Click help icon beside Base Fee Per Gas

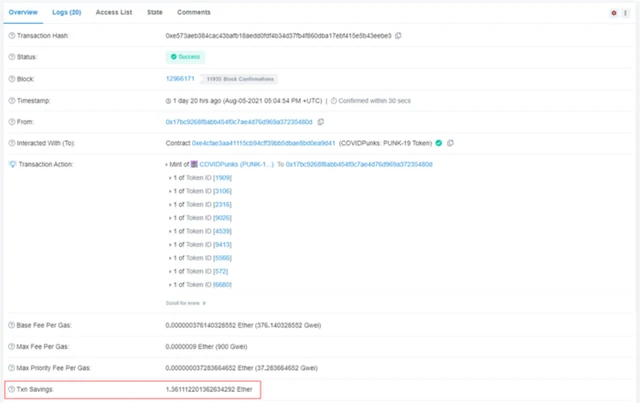pyautogui.click(x=11, y=325)
